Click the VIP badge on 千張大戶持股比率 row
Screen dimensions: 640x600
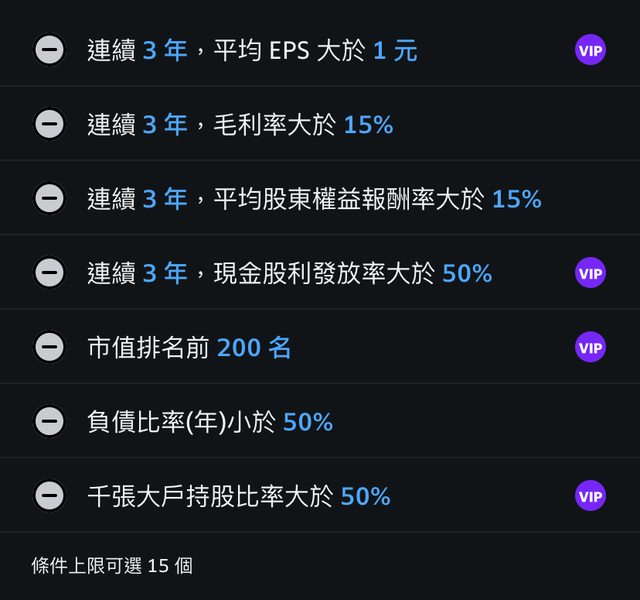click(590, 495)
